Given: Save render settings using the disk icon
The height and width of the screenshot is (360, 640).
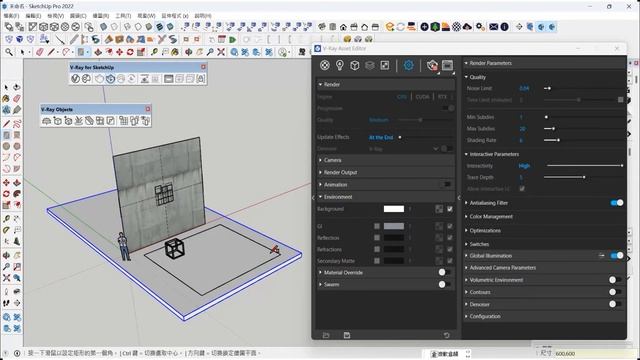Looking at the screenshot, I should point(347,335).
